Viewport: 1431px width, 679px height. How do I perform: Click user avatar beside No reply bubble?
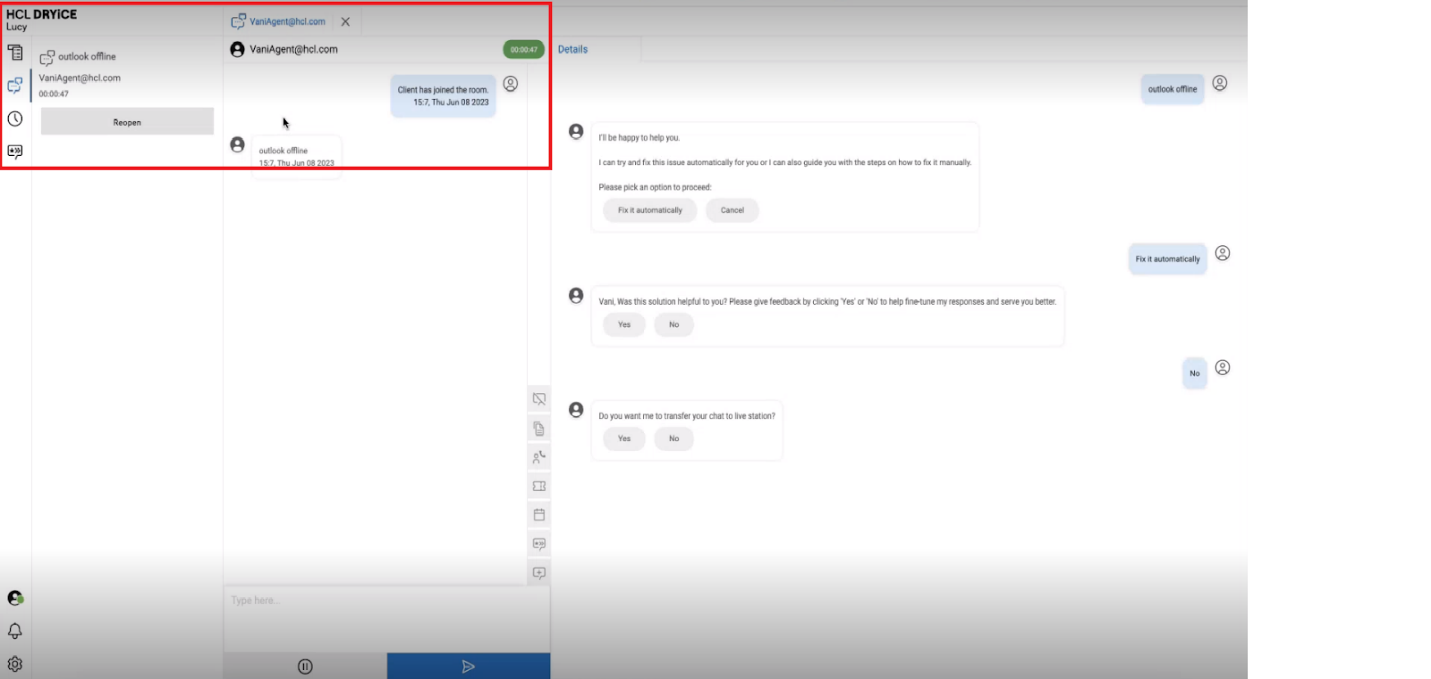[1222, 367]
